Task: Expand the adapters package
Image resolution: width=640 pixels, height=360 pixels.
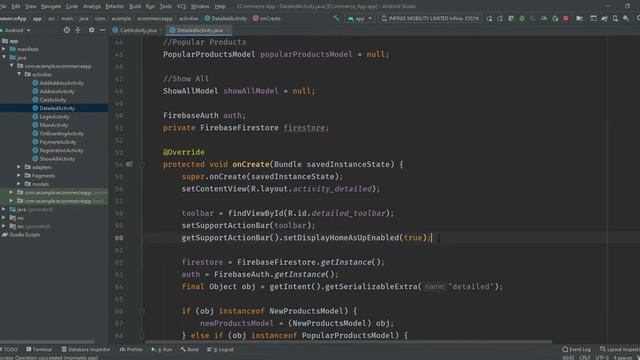Action: click(x=19, y=167)
